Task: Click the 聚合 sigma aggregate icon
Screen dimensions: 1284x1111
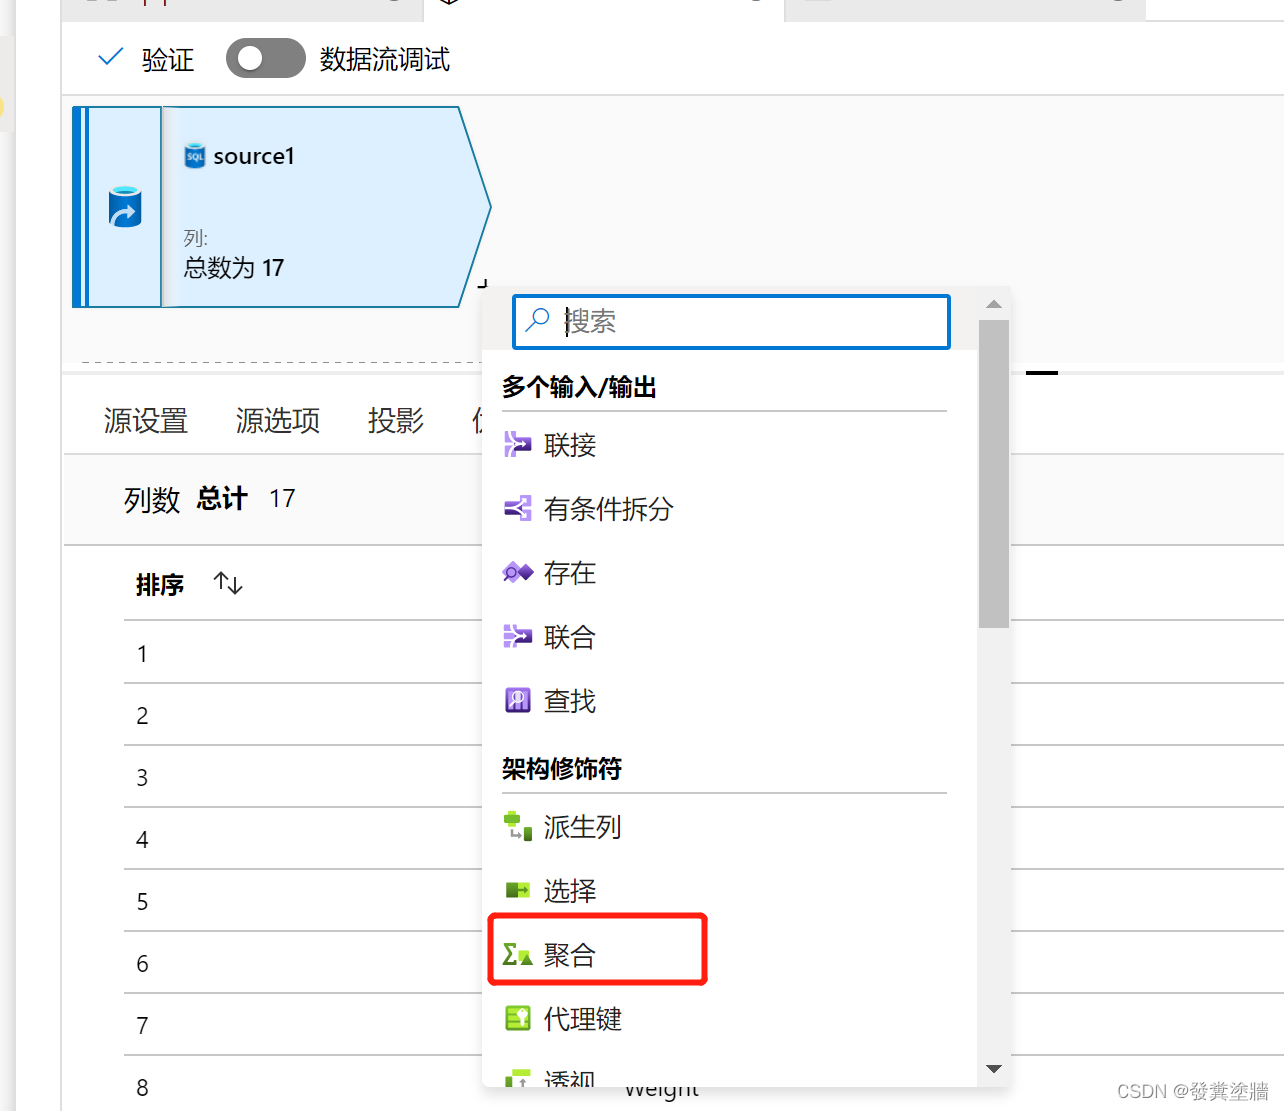Action: click(x=517, y=954)
